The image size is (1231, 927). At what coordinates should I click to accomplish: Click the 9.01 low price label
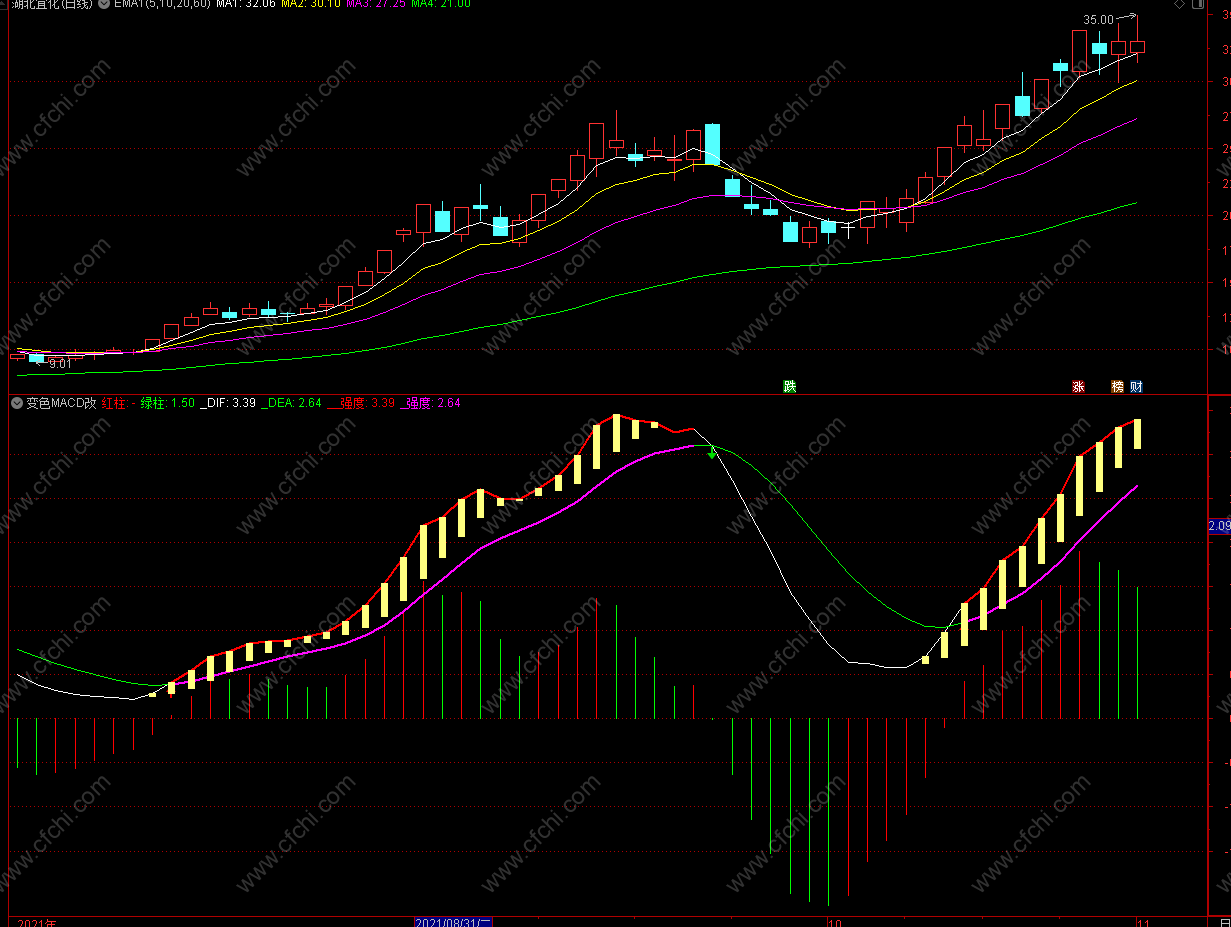coord(60,364)
